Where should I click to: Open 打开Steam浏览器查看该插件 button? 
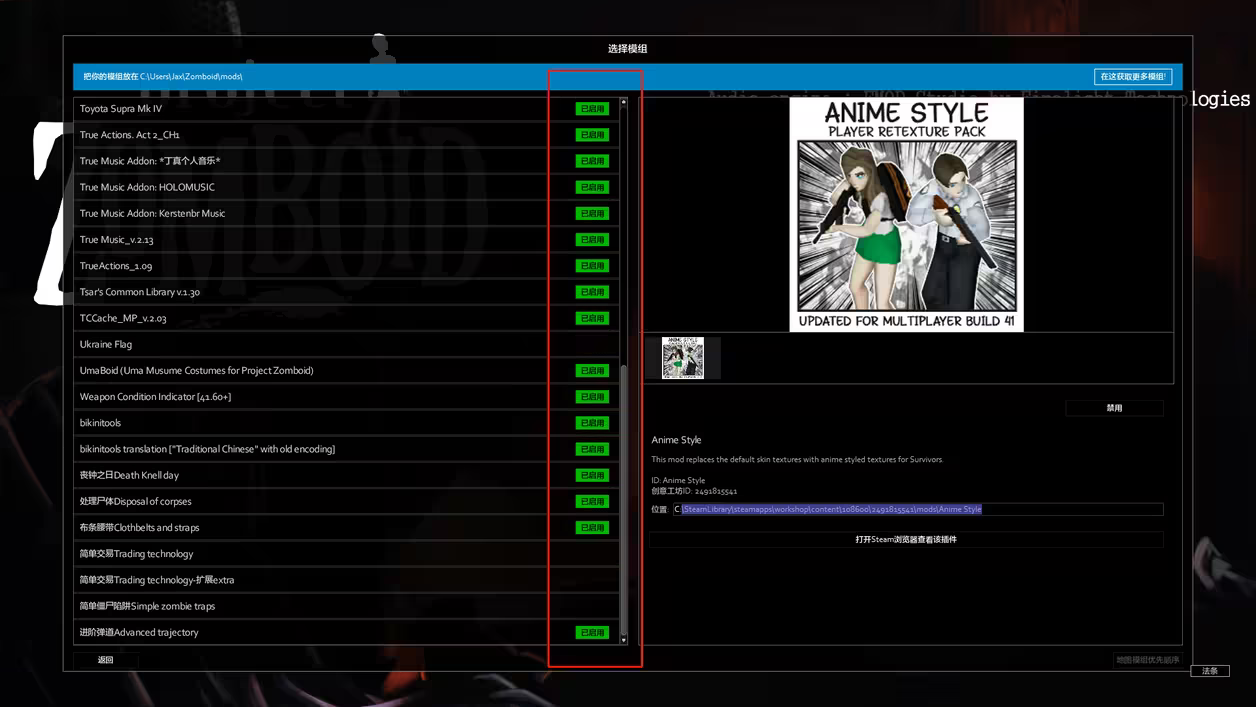click(906, 539)
